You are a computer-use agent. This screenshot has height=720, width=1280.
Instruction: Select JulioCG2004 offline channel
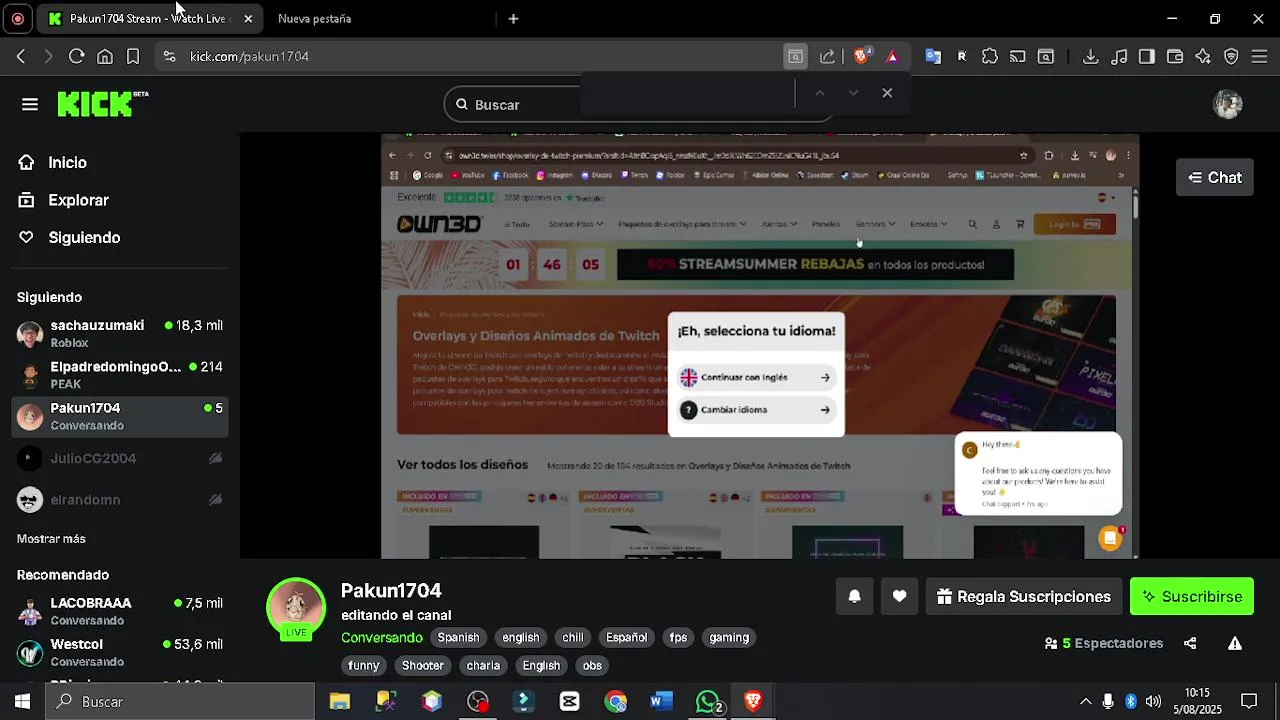(120, 458)
